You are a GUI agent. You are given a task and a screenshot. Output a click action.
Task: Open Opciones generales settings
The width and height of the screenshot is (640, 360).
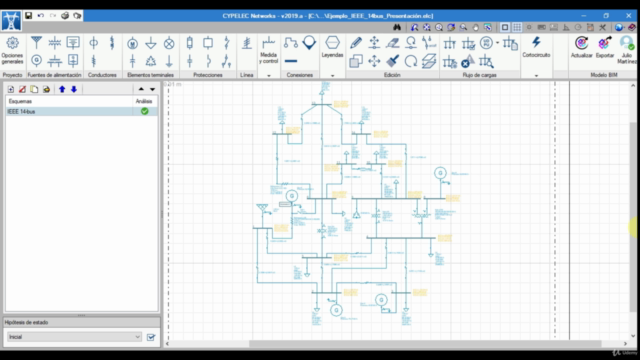pos(12,50)
